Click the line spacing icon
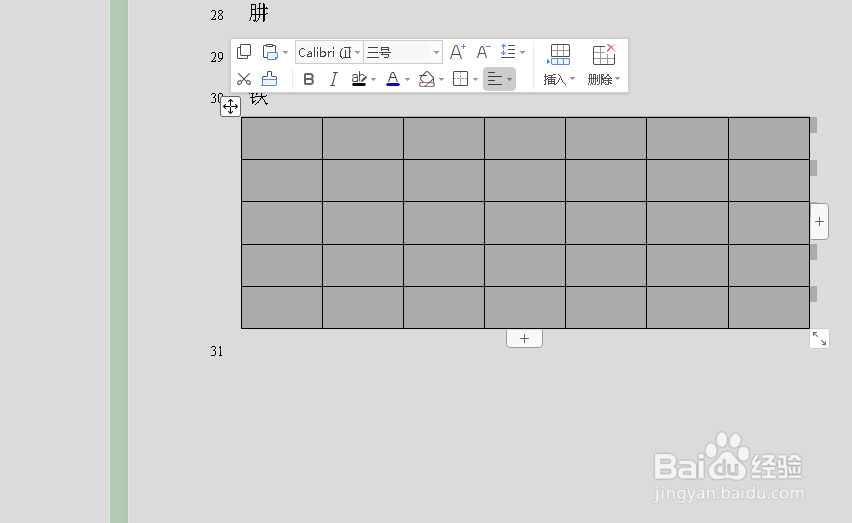The image size is (852, 523). coord(508,52)
